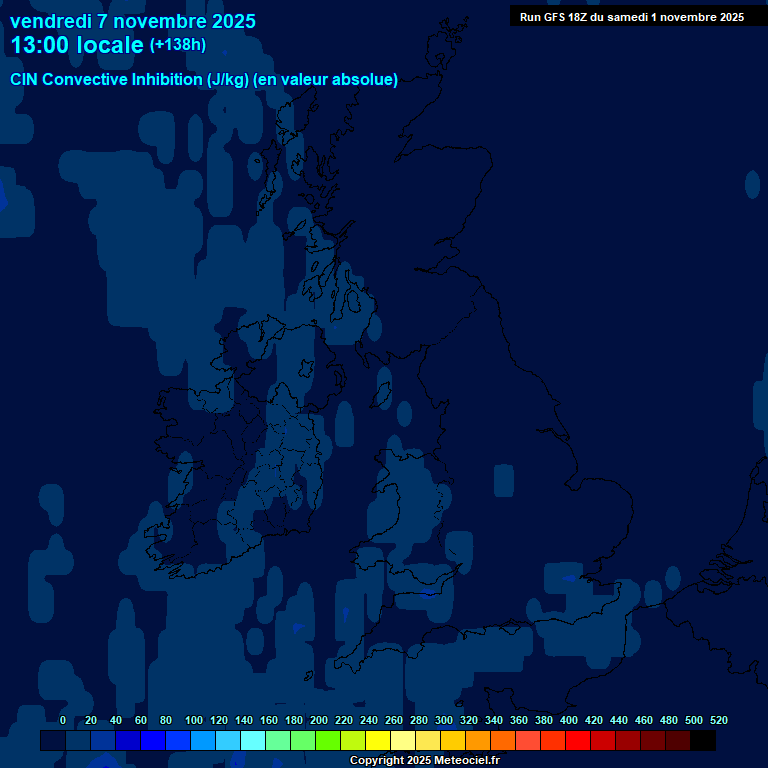Pick the darkest navy swatch at legend's left end
Viewport: 768px width, 768px height.
click(53, 741)
